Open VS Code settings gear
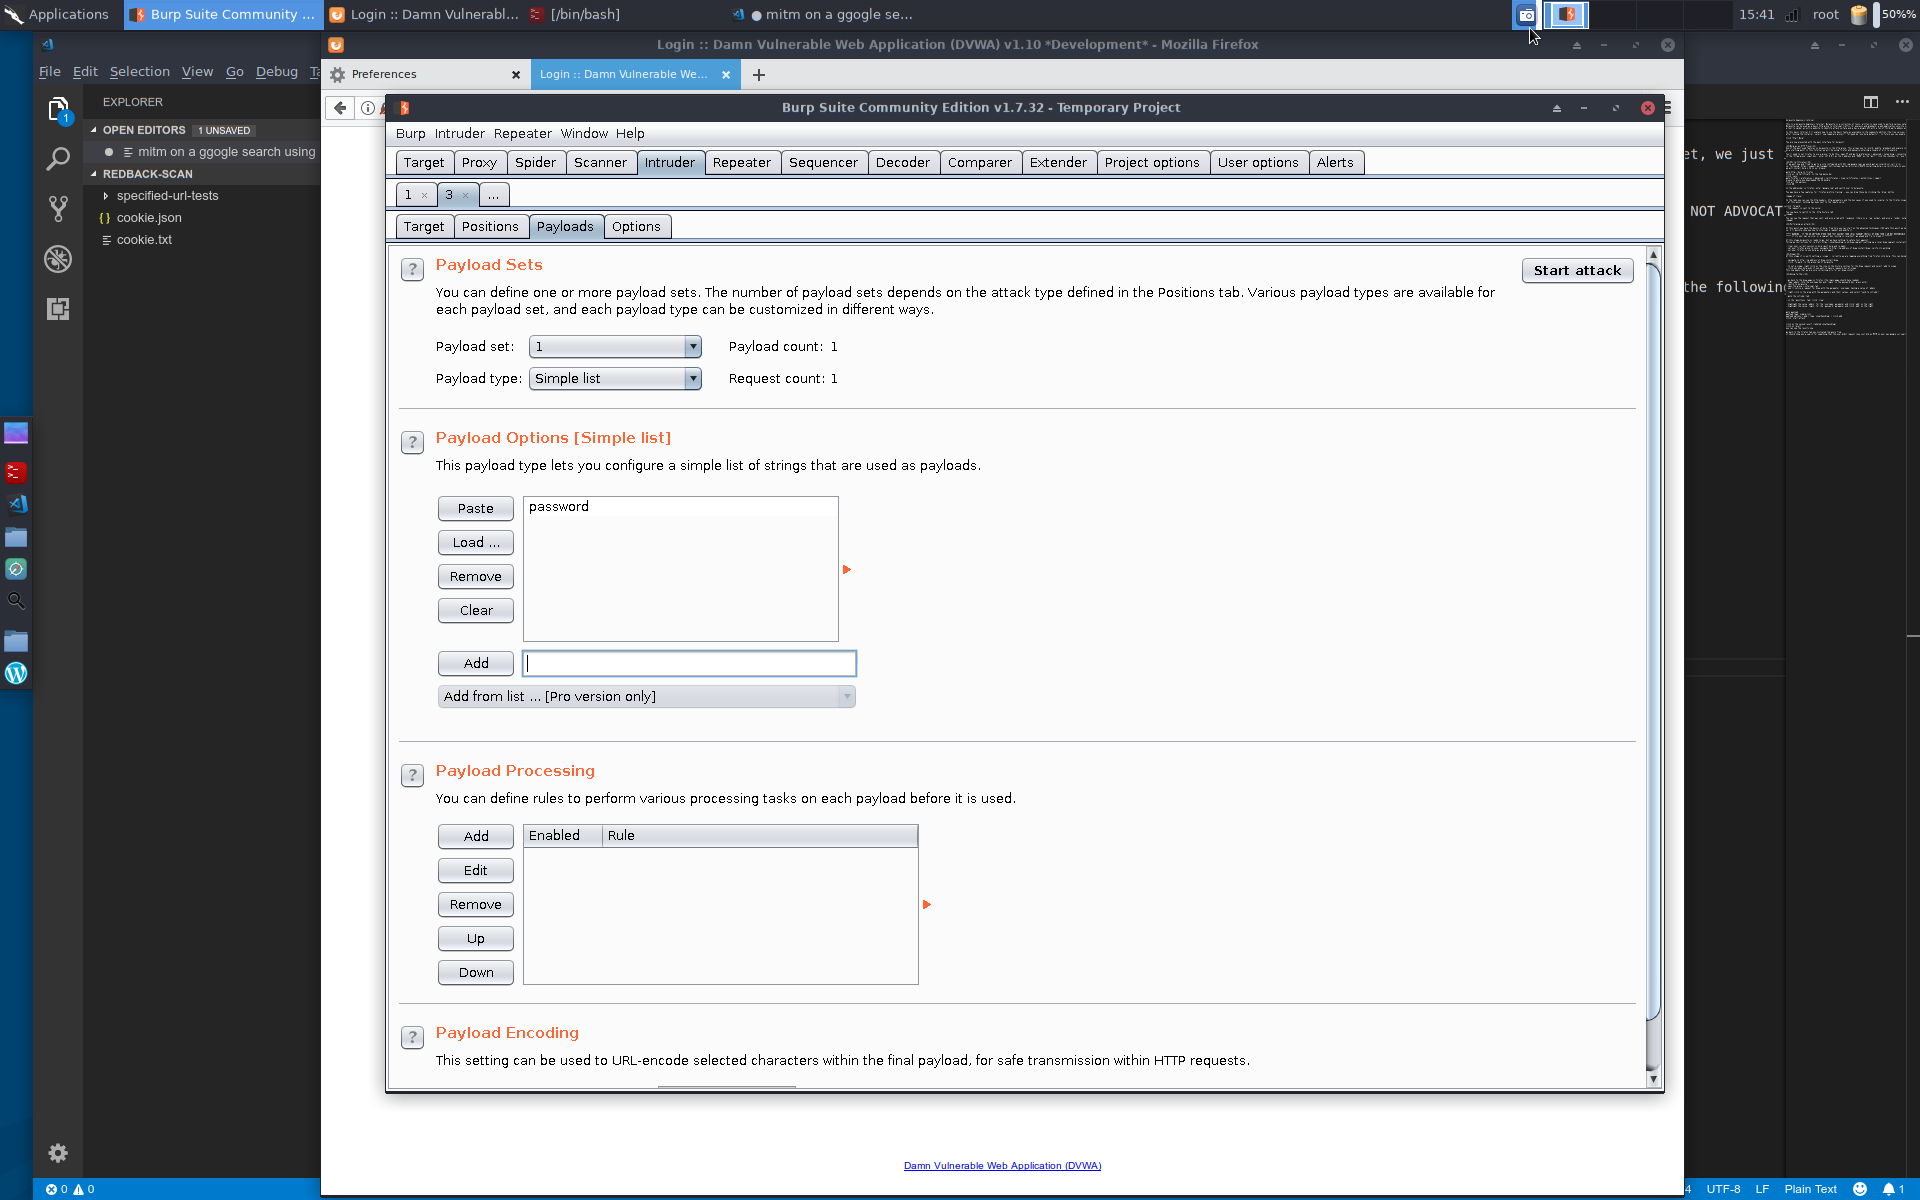Image resolution: width=1920 pixels, height=1200 pixels. click(57, 1153)
